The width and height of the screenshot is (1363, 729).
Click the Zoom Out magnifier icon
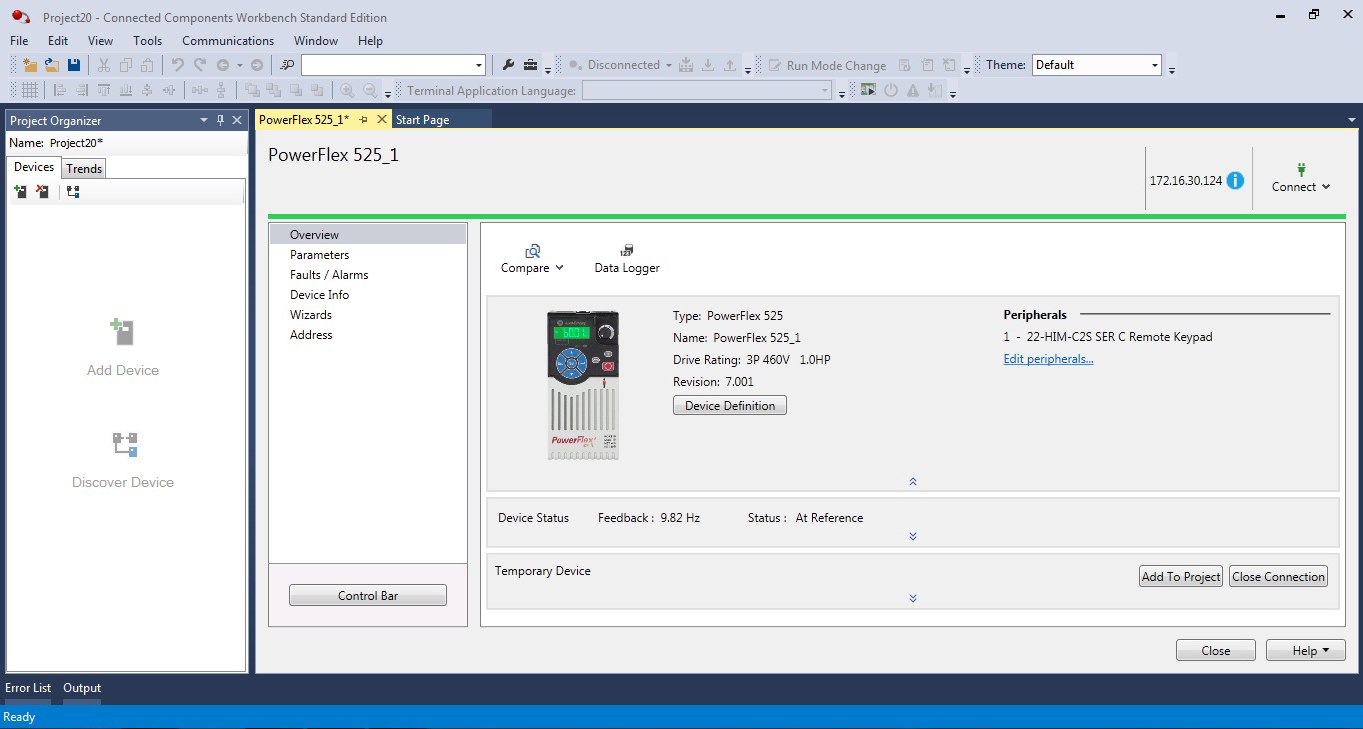(x=370, y=90)
